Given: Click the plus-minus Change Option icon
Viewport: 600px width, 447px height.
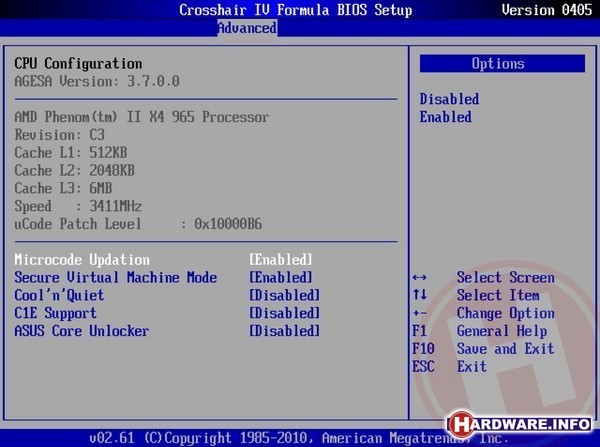Looking at the screenshot, I should tap(420, 313).
